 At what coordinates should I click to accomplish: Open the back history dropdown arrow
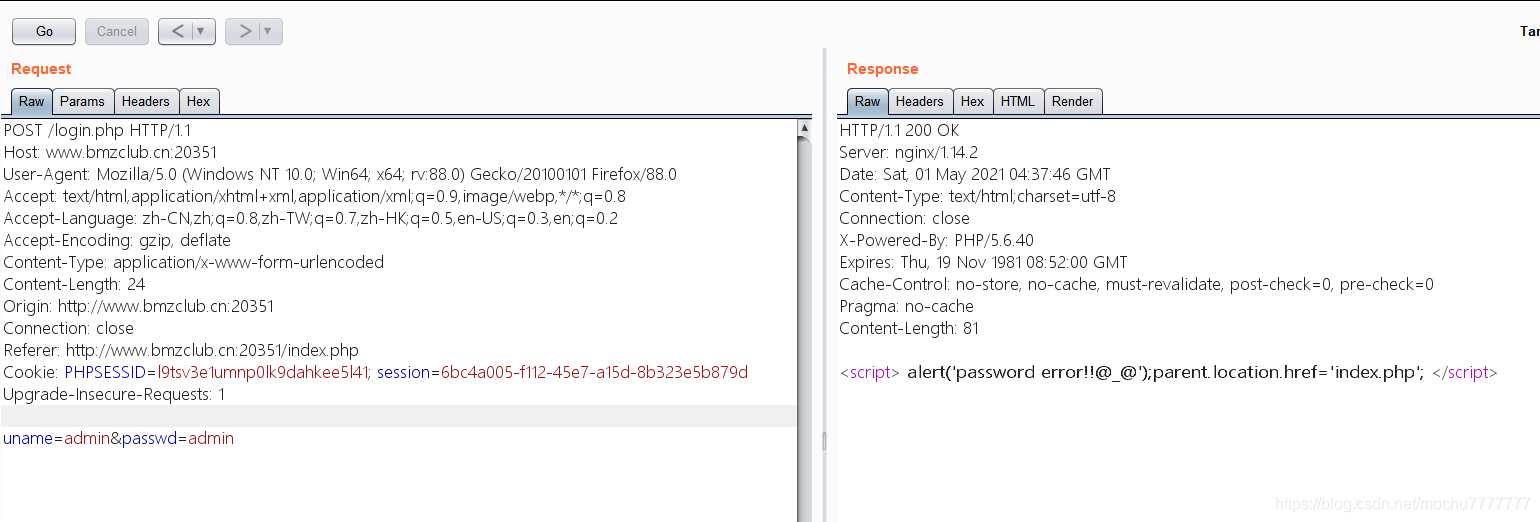click(x=203, y=31)
